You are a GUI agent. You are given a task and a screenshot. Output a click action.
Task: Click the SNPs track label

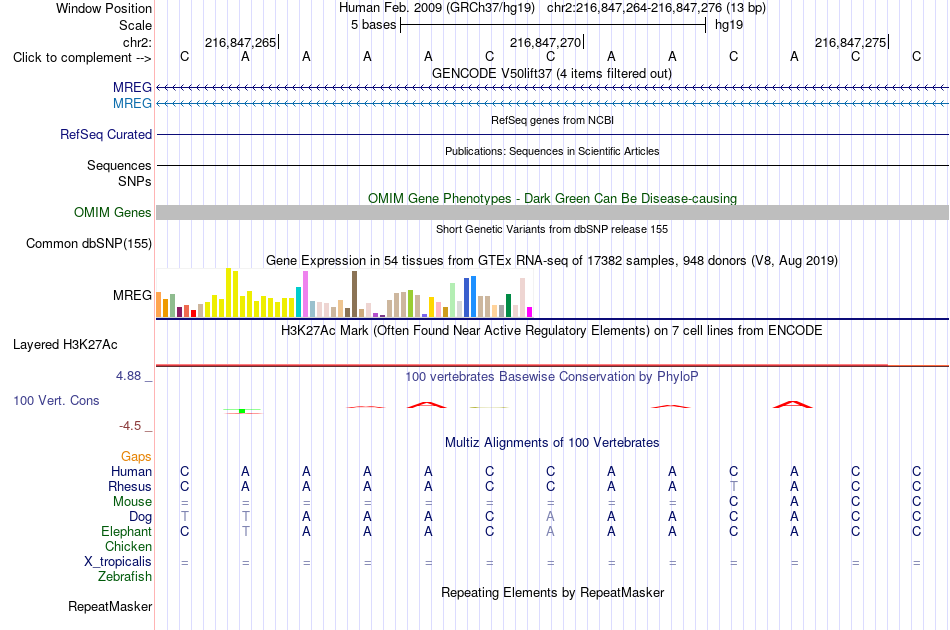tap(135, 181)
